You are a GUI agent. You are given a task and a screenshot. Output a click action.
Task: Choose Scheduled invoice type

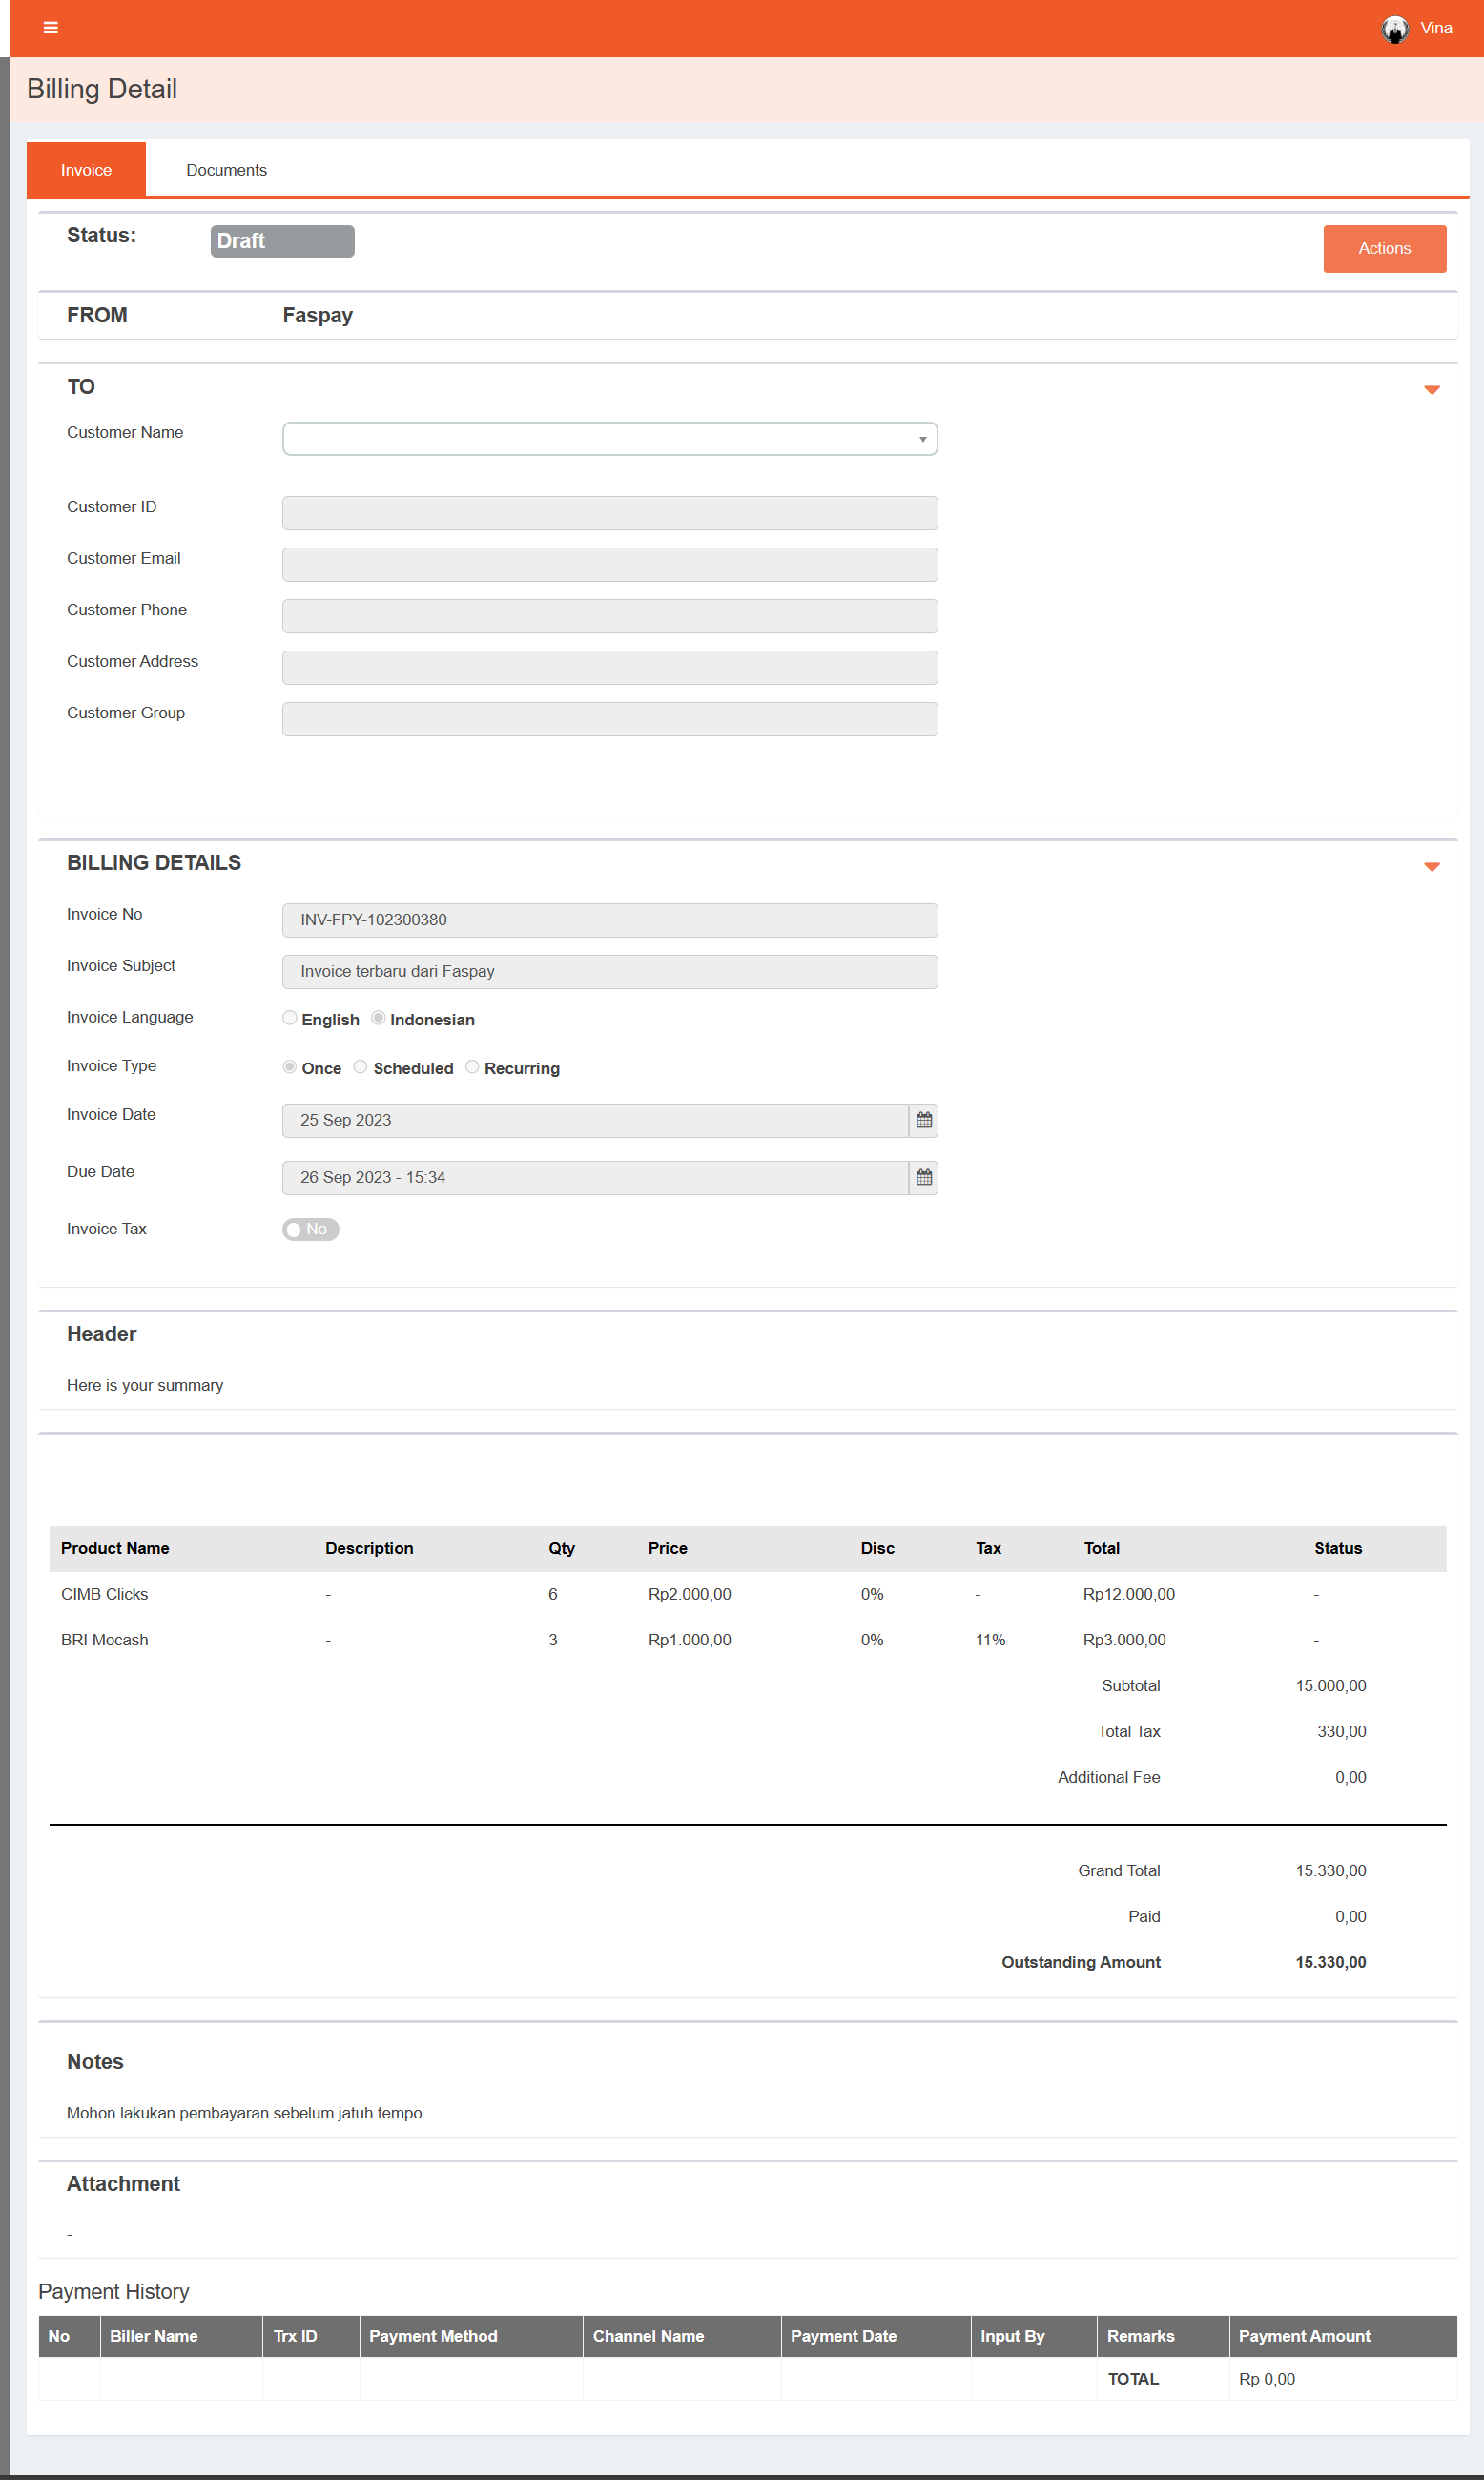tap(361, 1067)
